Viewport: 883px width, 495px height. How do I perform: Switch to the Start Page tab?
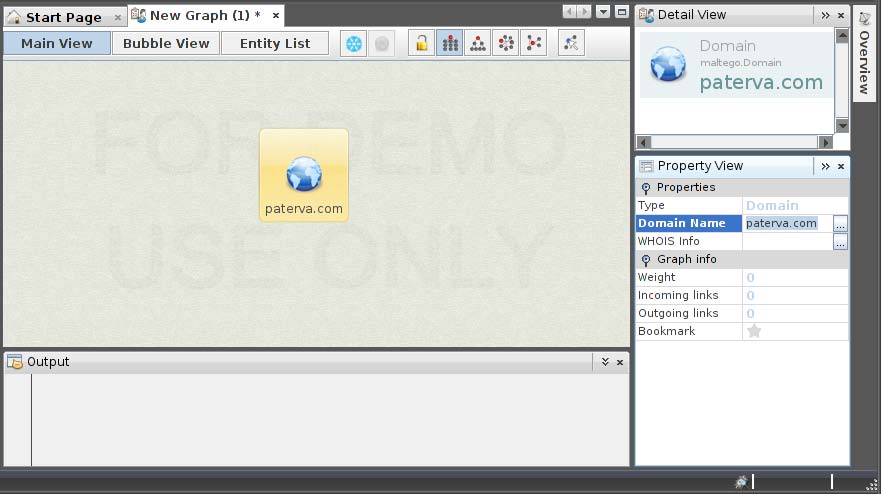click(63, 17)
